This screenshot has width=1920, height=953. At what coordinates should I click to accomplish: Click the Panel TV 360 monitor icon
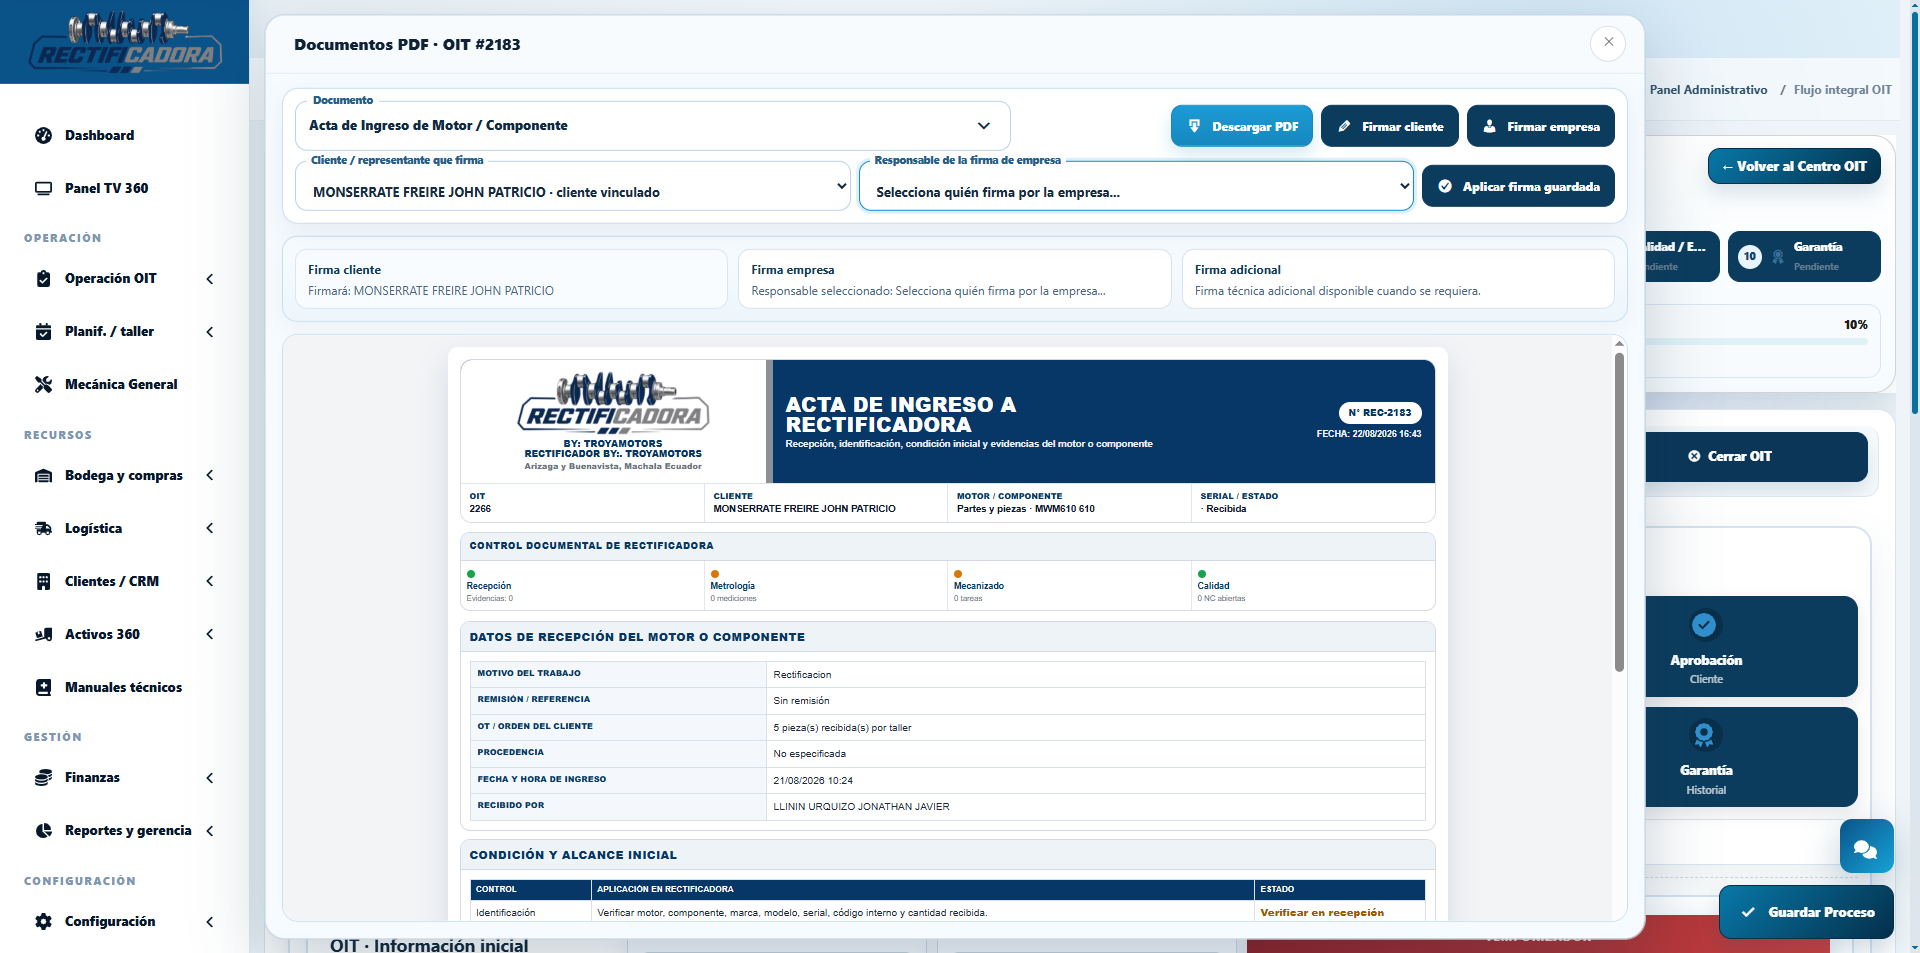pos(43,189)
